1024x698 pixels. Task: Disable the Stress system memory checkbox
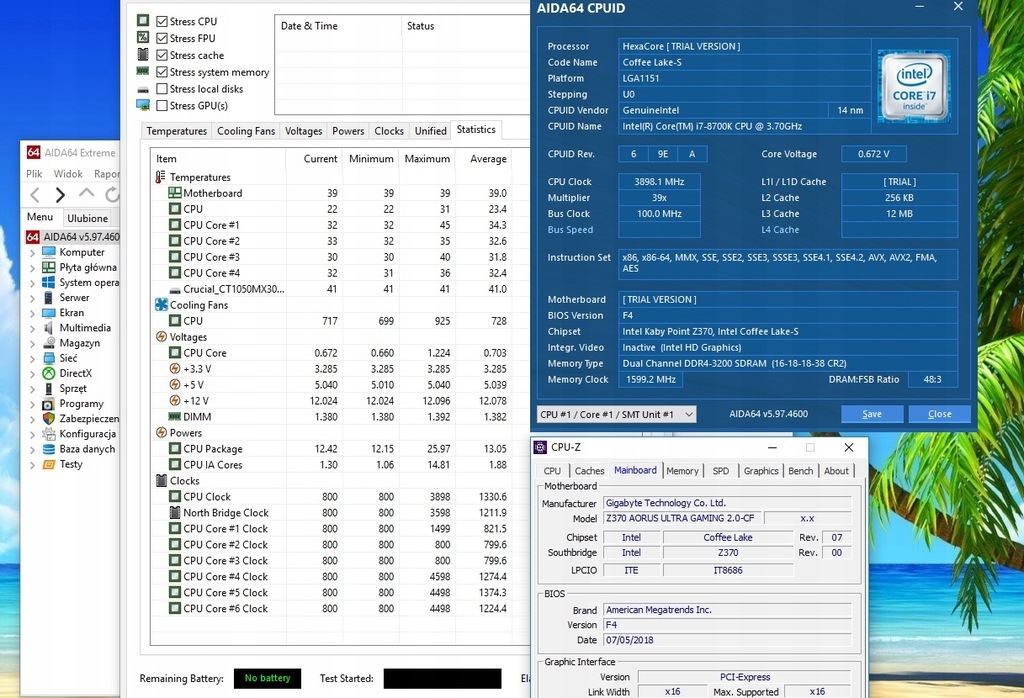point(162,72)
